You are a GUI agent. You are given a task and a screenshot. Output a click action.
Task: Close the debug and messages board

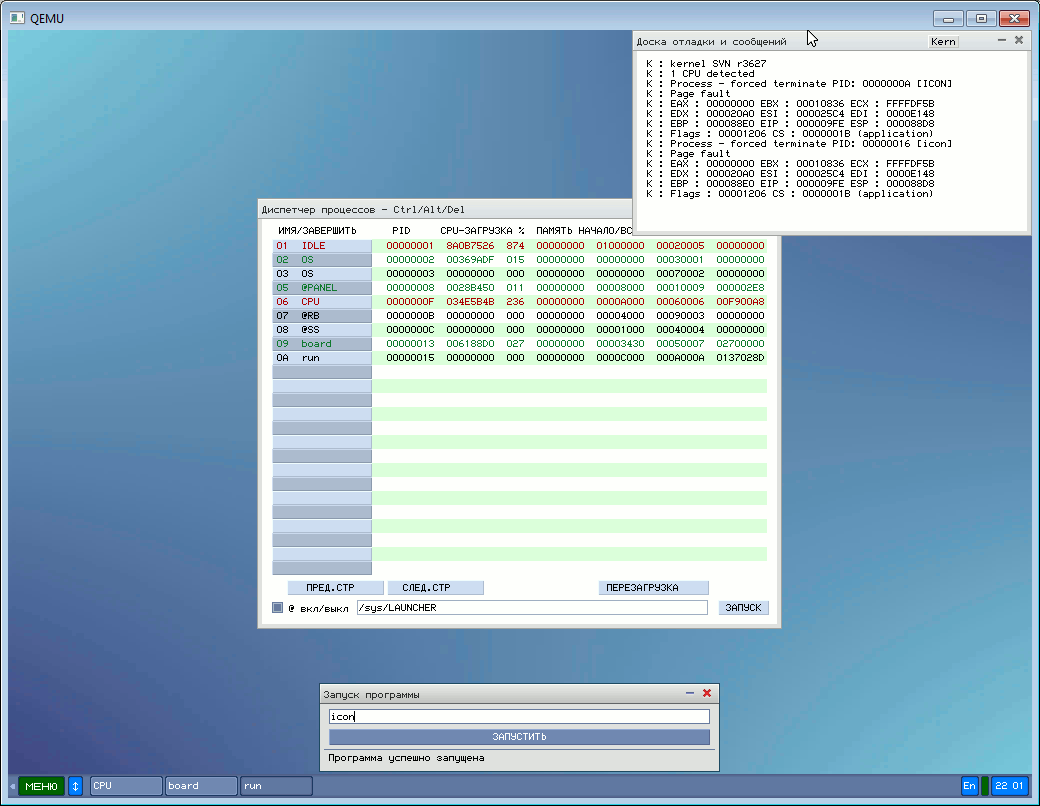[x=1019, y=40]
